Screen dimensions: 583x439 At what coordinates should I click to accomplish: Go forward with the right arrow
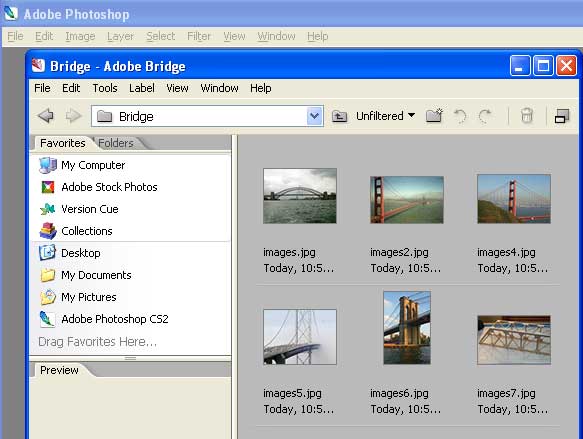[x=73, y=116]
